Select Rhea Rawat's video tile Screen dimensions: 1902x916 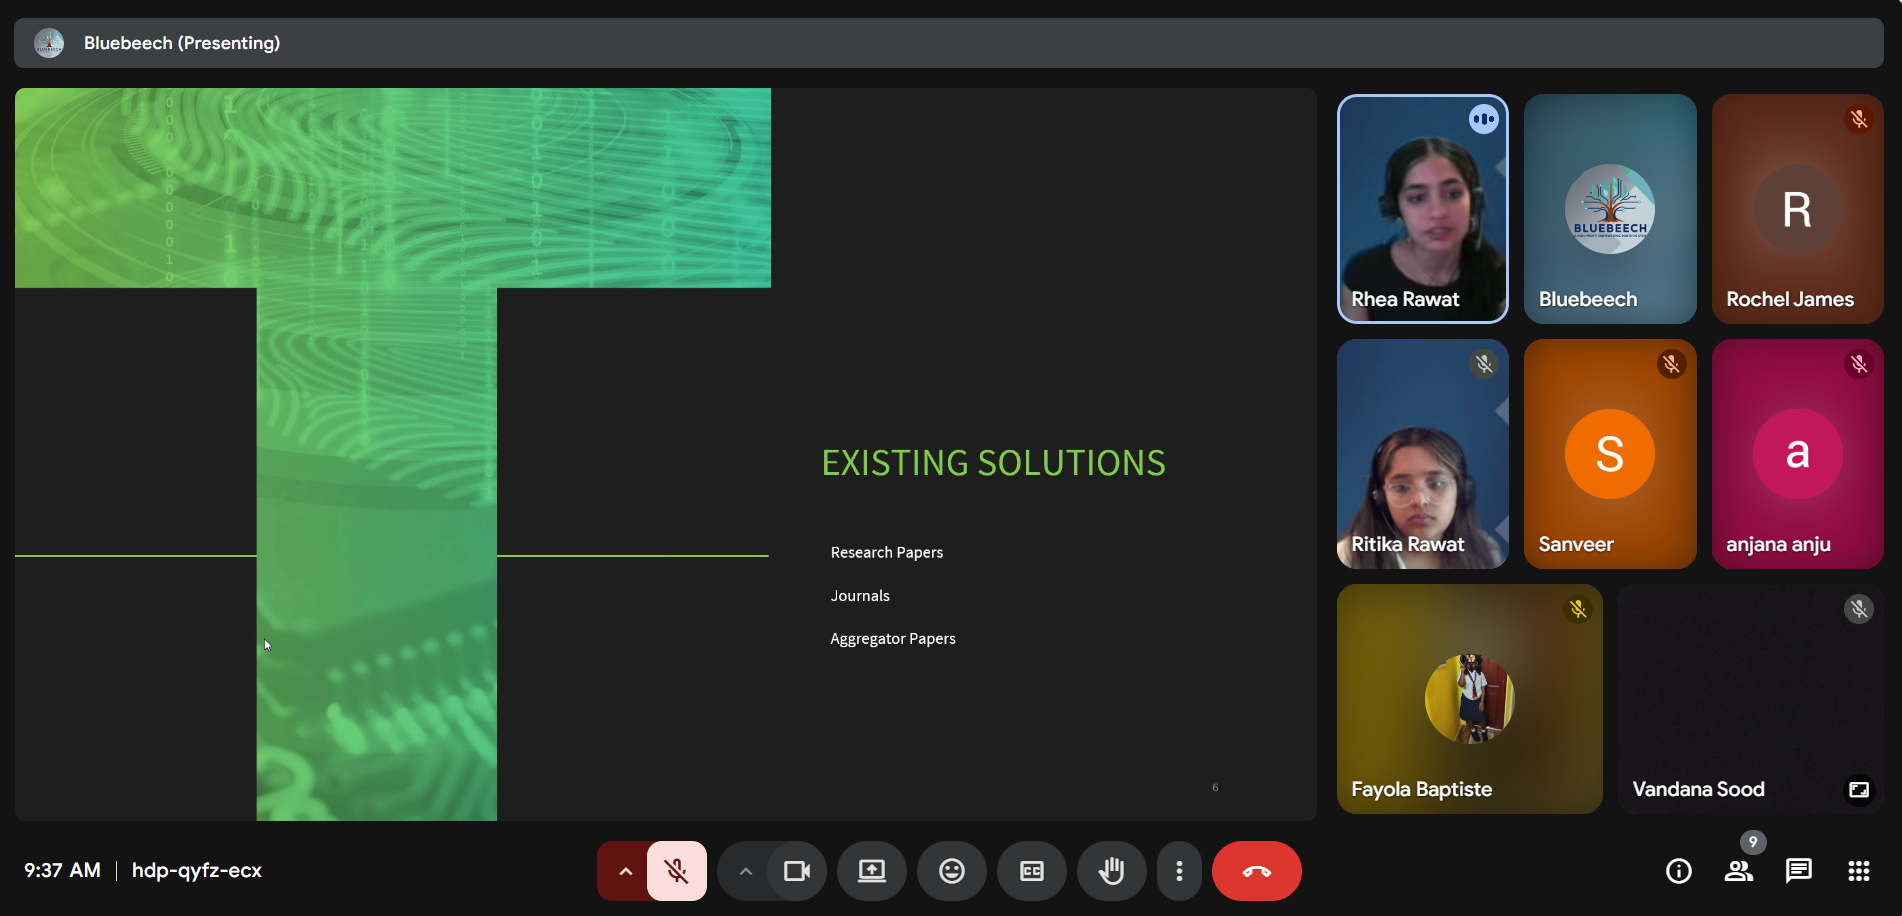pyautogui.click(x=1422, y=209)
